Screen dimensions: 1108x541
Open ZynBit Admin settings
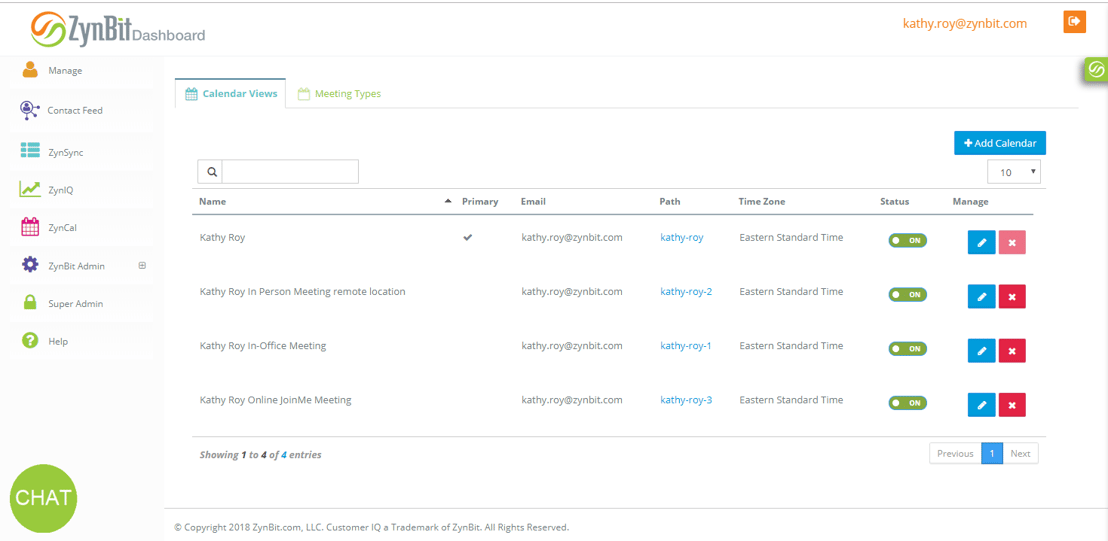pyautogui.click(x=76, y=266)
